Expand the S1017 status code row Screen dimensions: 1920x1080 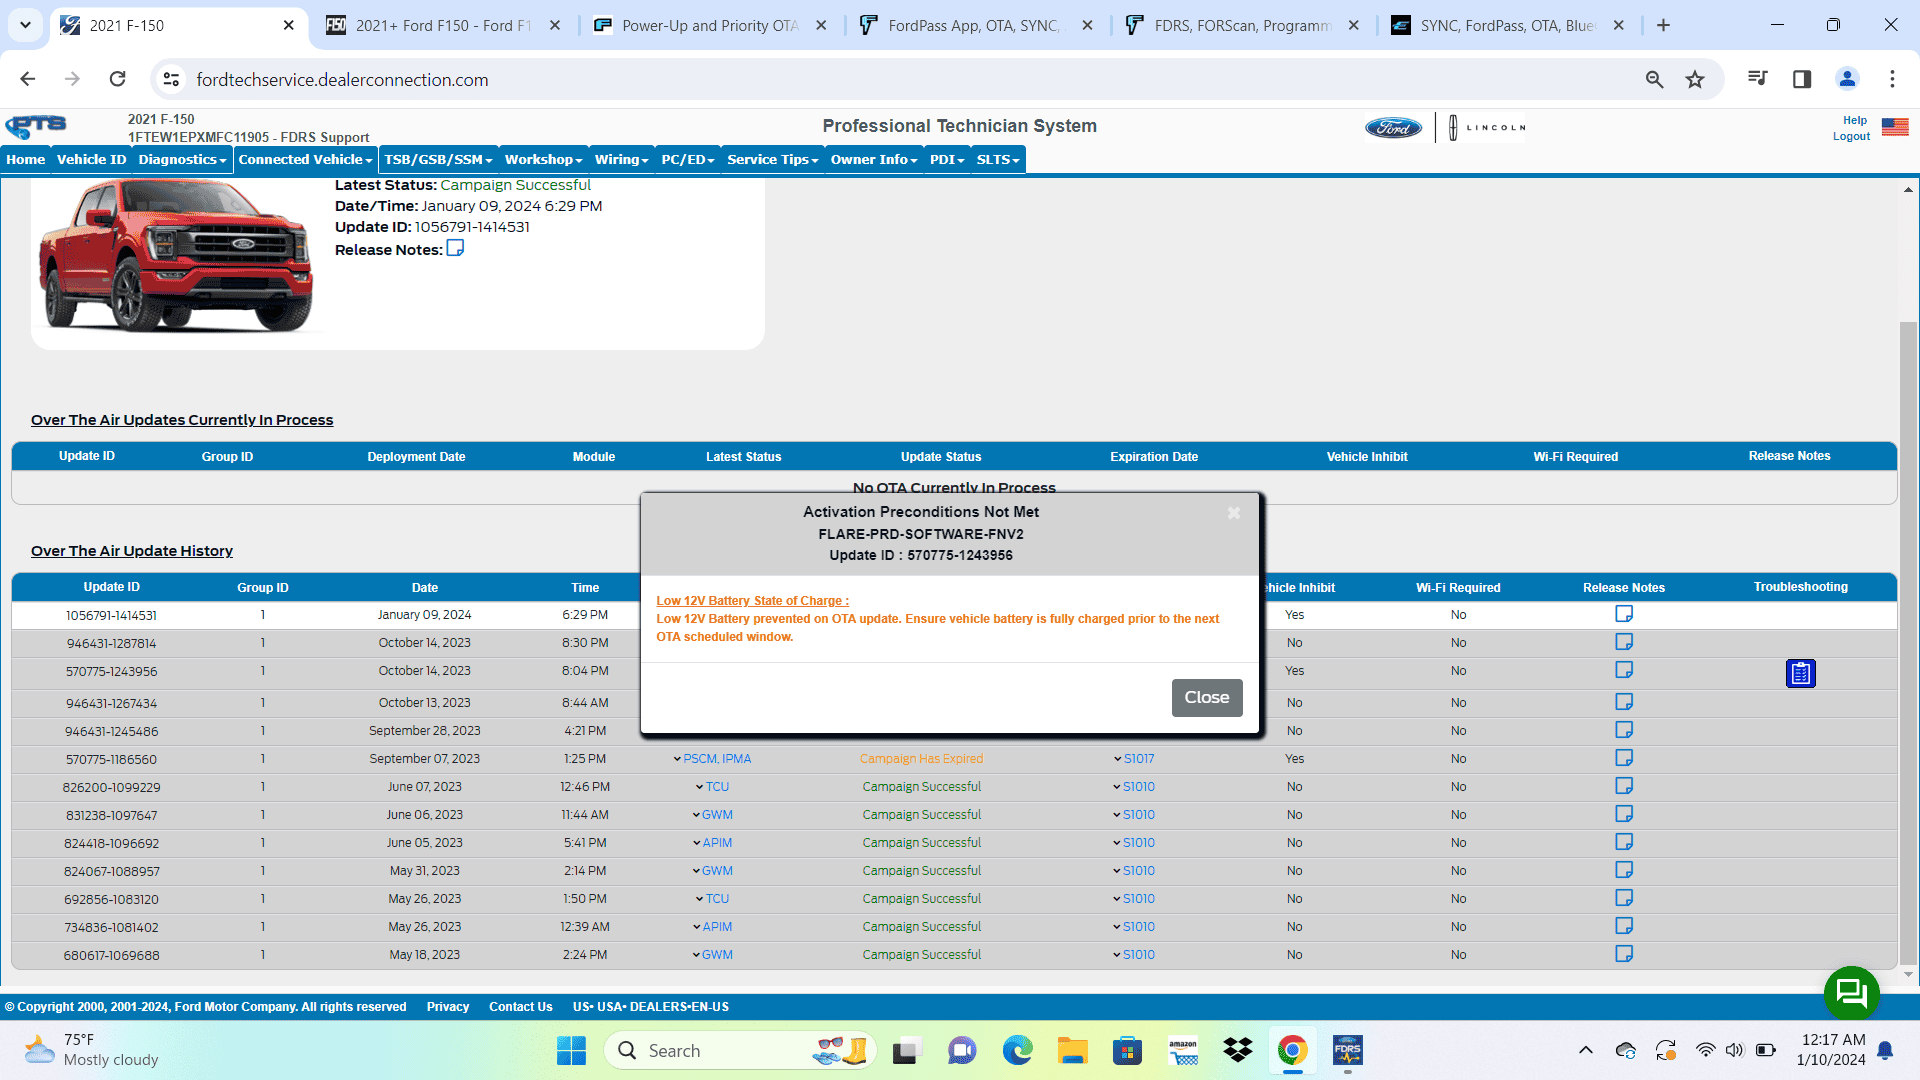click(x=1133, y=759)
